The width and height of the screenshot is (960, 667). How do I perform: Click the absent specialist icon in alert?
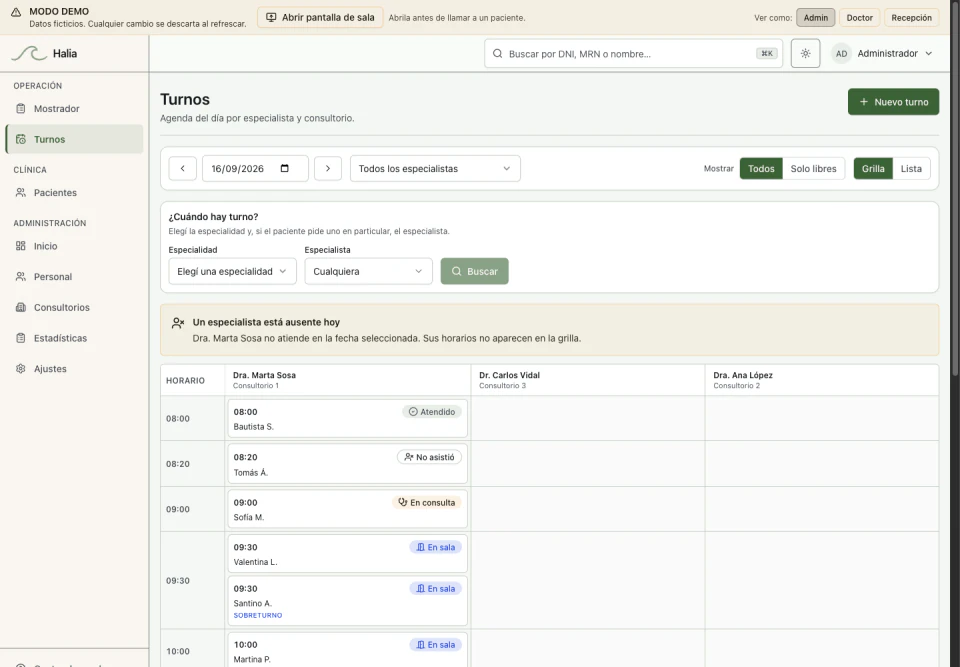[x=178, y=323]
